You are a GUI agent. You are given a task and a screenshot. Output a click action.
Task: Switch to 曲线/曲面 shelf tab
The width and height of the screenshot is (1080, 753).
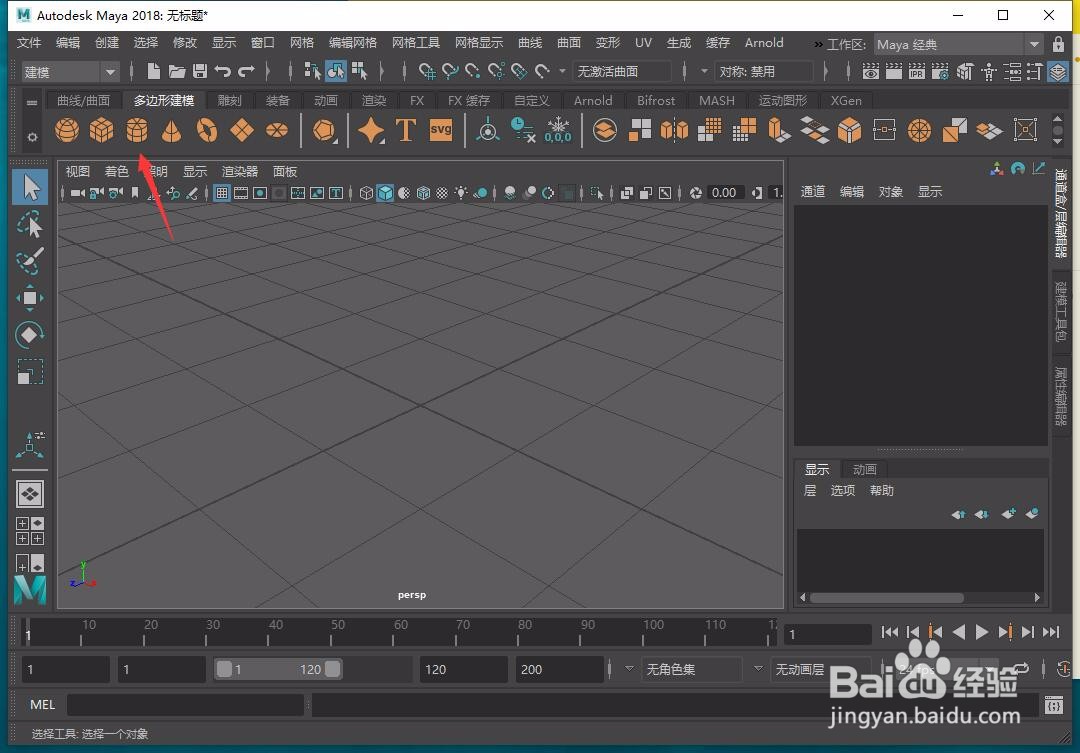83,101
